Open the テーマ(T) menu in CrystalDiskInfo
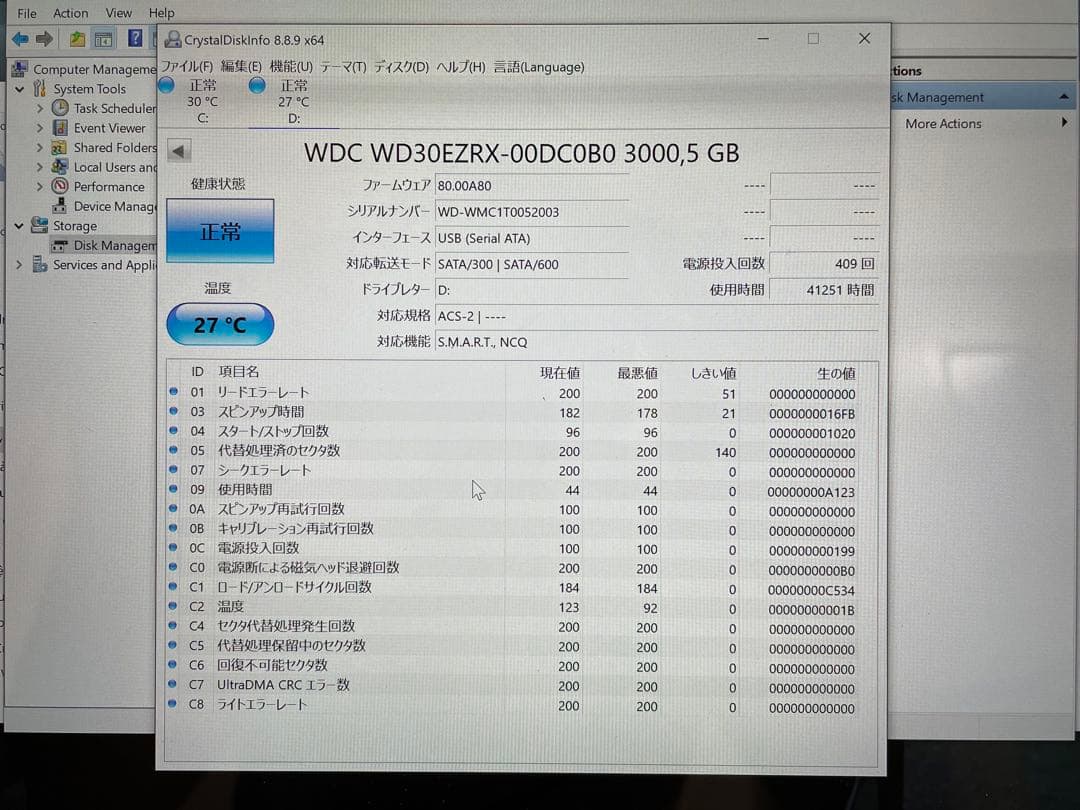 pos(344,67)
